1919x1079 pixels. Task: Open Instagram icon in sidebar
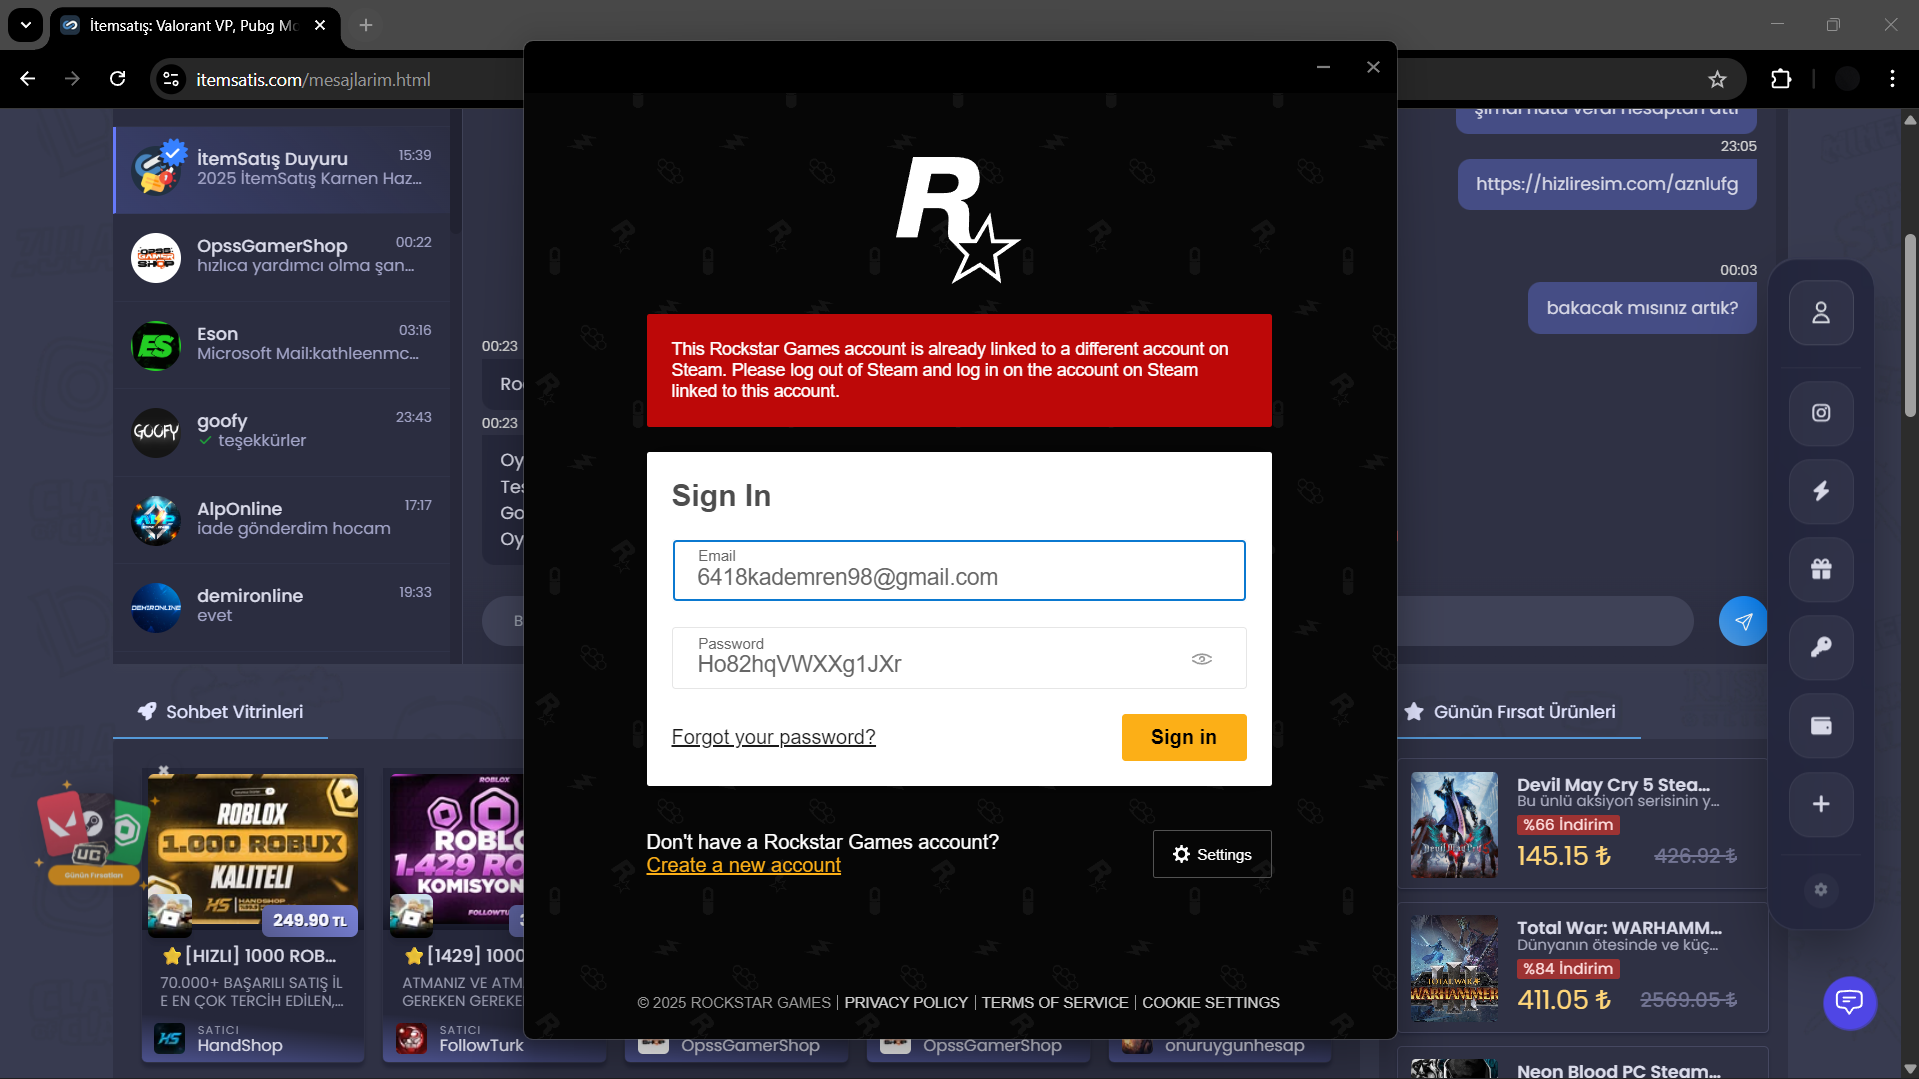(x=1821, y=413)
